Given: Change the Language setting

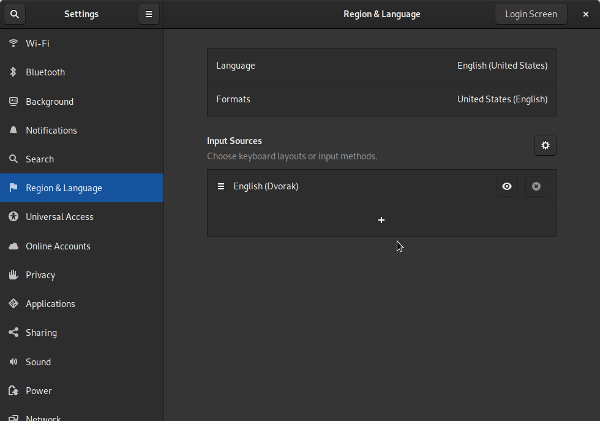Looking at the screenshot, I should tap(381, 66).
